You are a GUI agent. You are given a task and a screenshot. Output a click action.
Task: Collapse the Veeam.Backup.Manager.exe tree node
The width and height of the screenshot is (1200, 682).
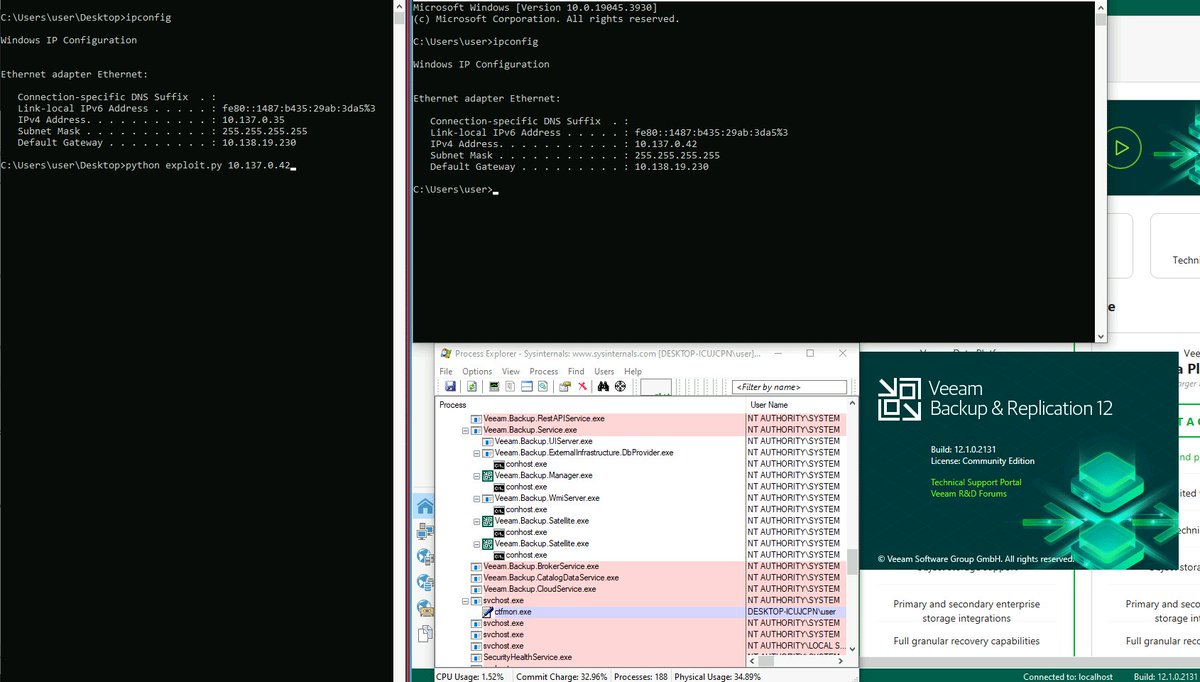pyautogui.click(x=476, y=475)
